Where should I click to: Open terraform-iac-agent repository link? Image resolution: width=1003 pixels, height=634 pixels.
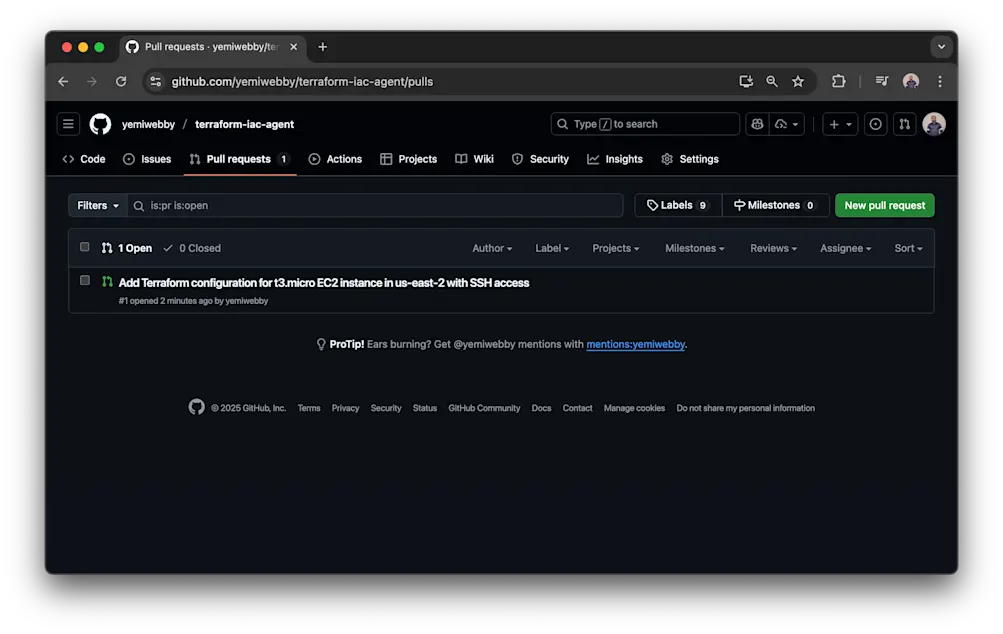[244, 124]
